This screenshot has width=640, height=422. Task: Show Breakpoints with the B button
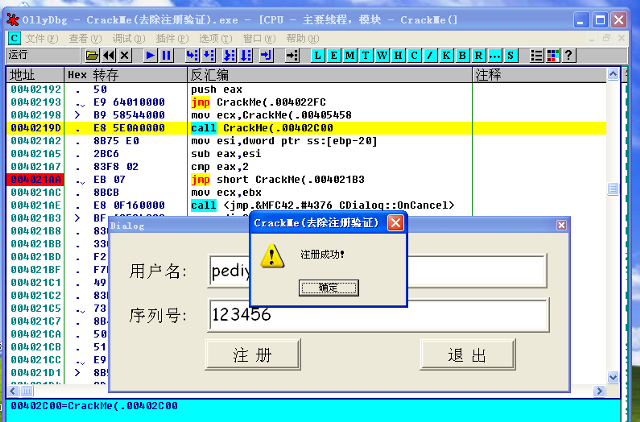pos(462,55)
